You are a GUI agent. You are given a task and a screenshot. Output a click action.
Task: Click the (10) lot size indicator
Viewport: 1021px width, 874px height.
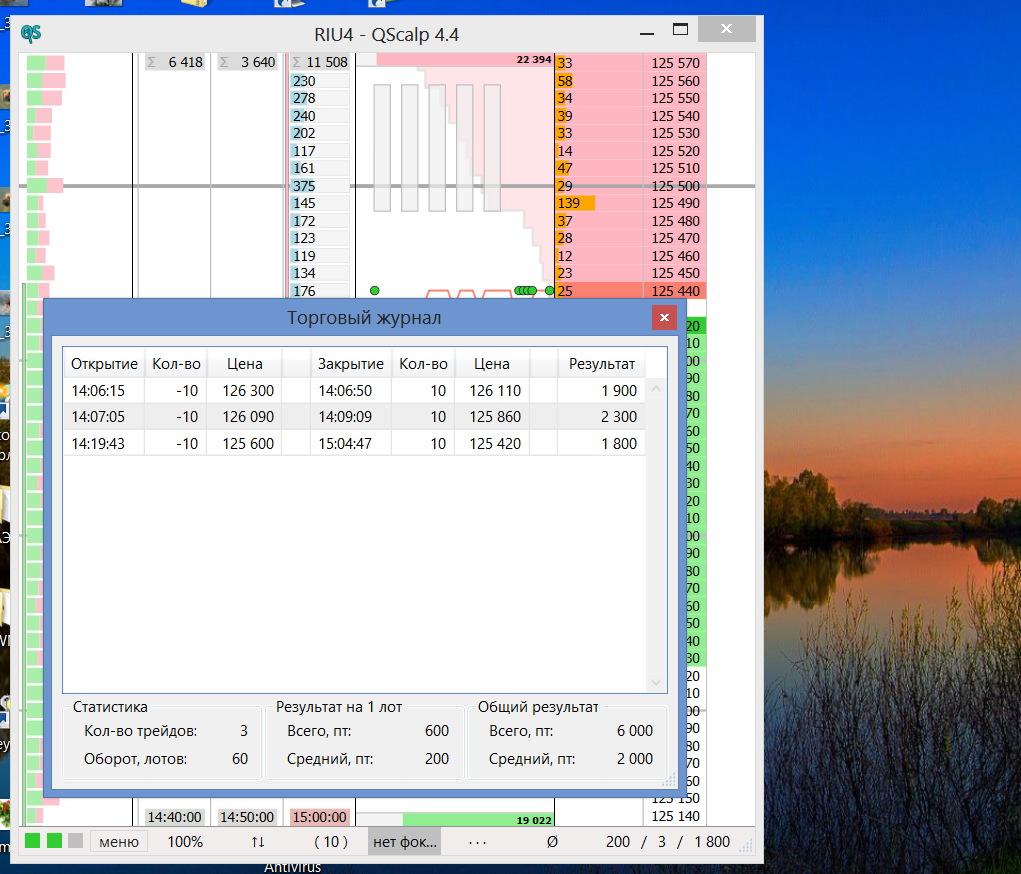tap(331, 842)
